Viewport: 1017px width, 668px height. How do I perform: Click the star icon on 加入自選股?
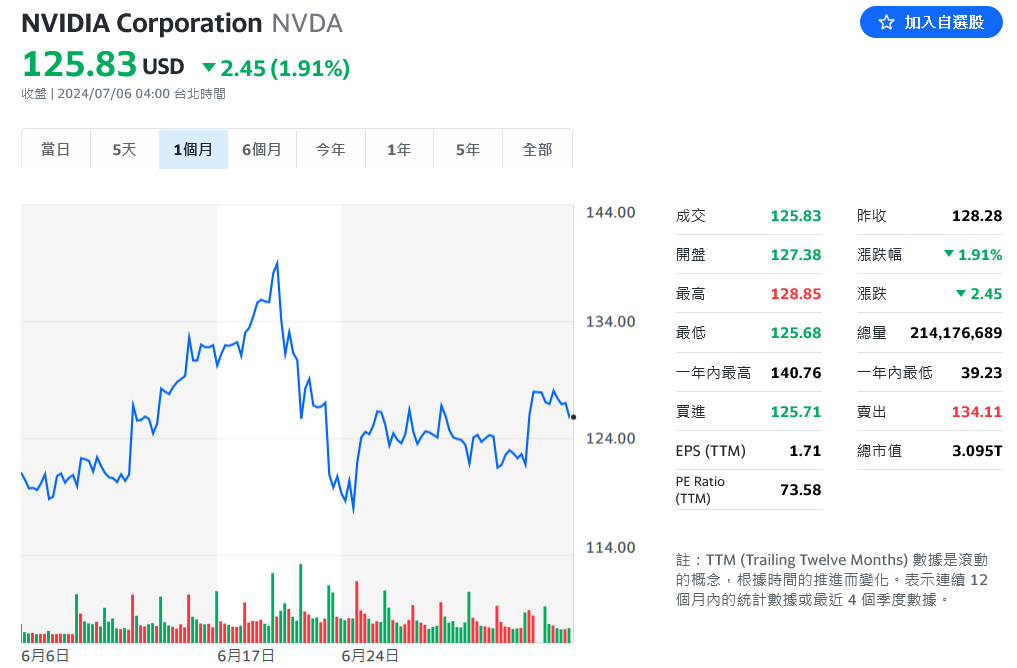886,22
